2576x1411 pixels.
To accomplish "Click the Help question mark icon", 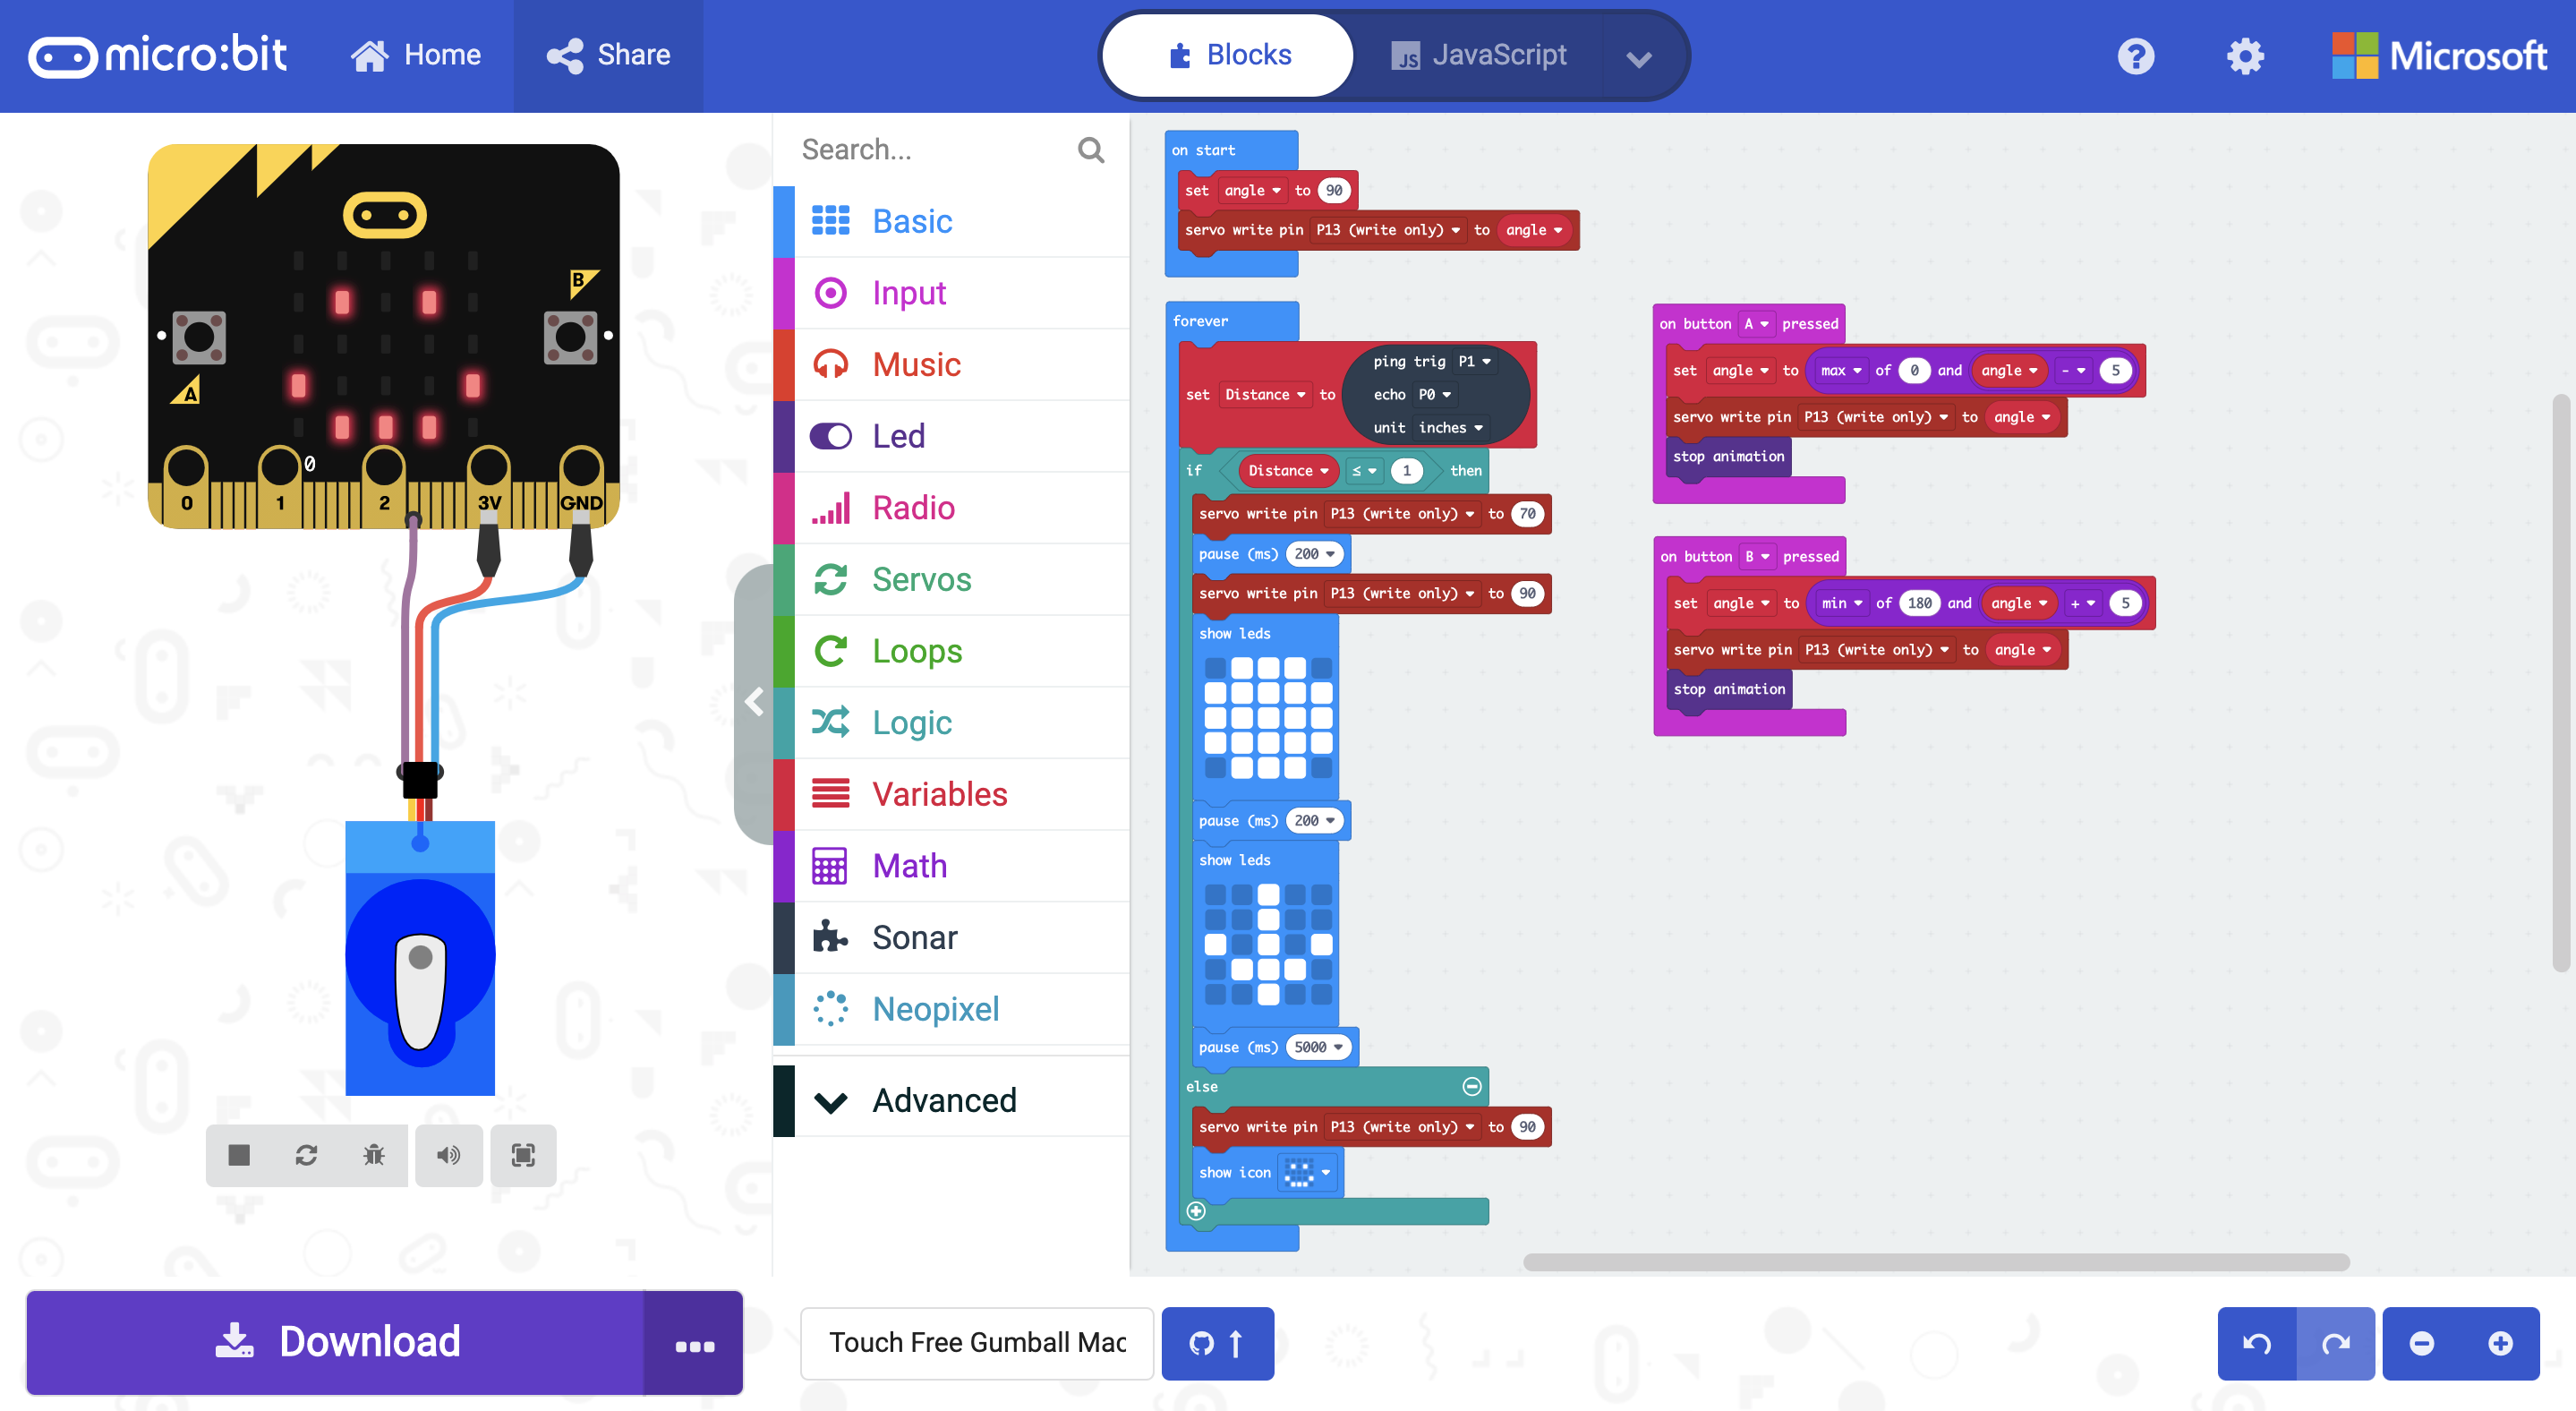I will pyautogui.click(x=2137, y=52).
